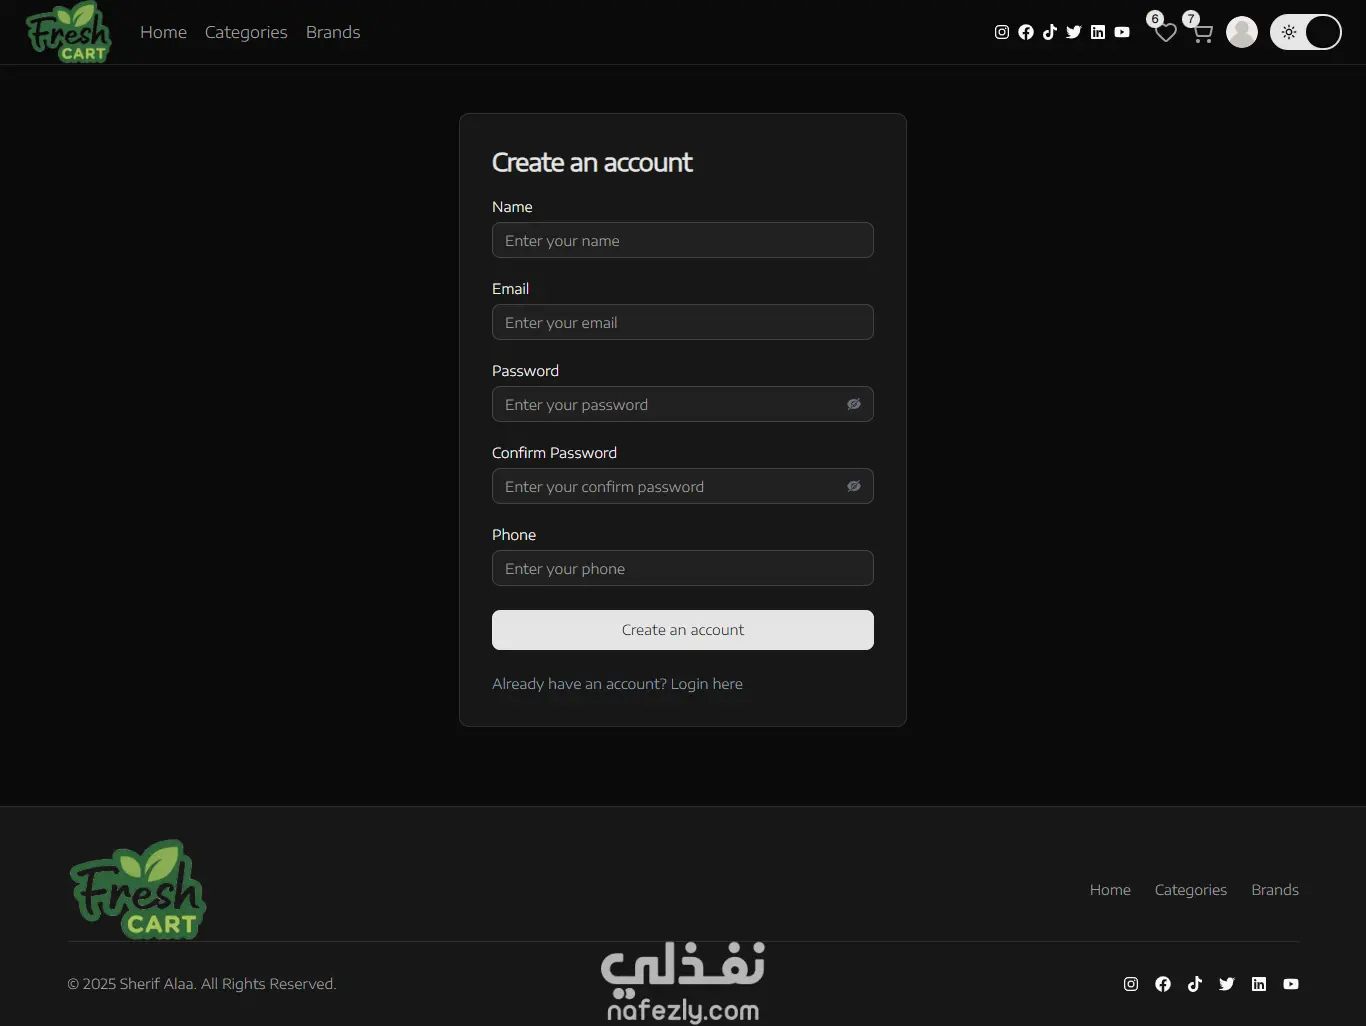Open the user profile avatar

point(1242,32)
